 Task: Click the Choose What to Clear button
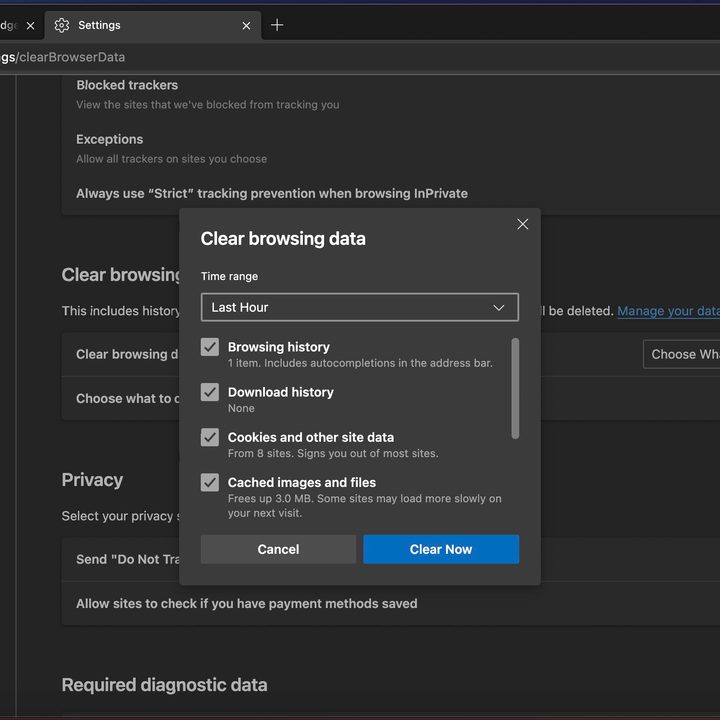(x=682, y=354)
